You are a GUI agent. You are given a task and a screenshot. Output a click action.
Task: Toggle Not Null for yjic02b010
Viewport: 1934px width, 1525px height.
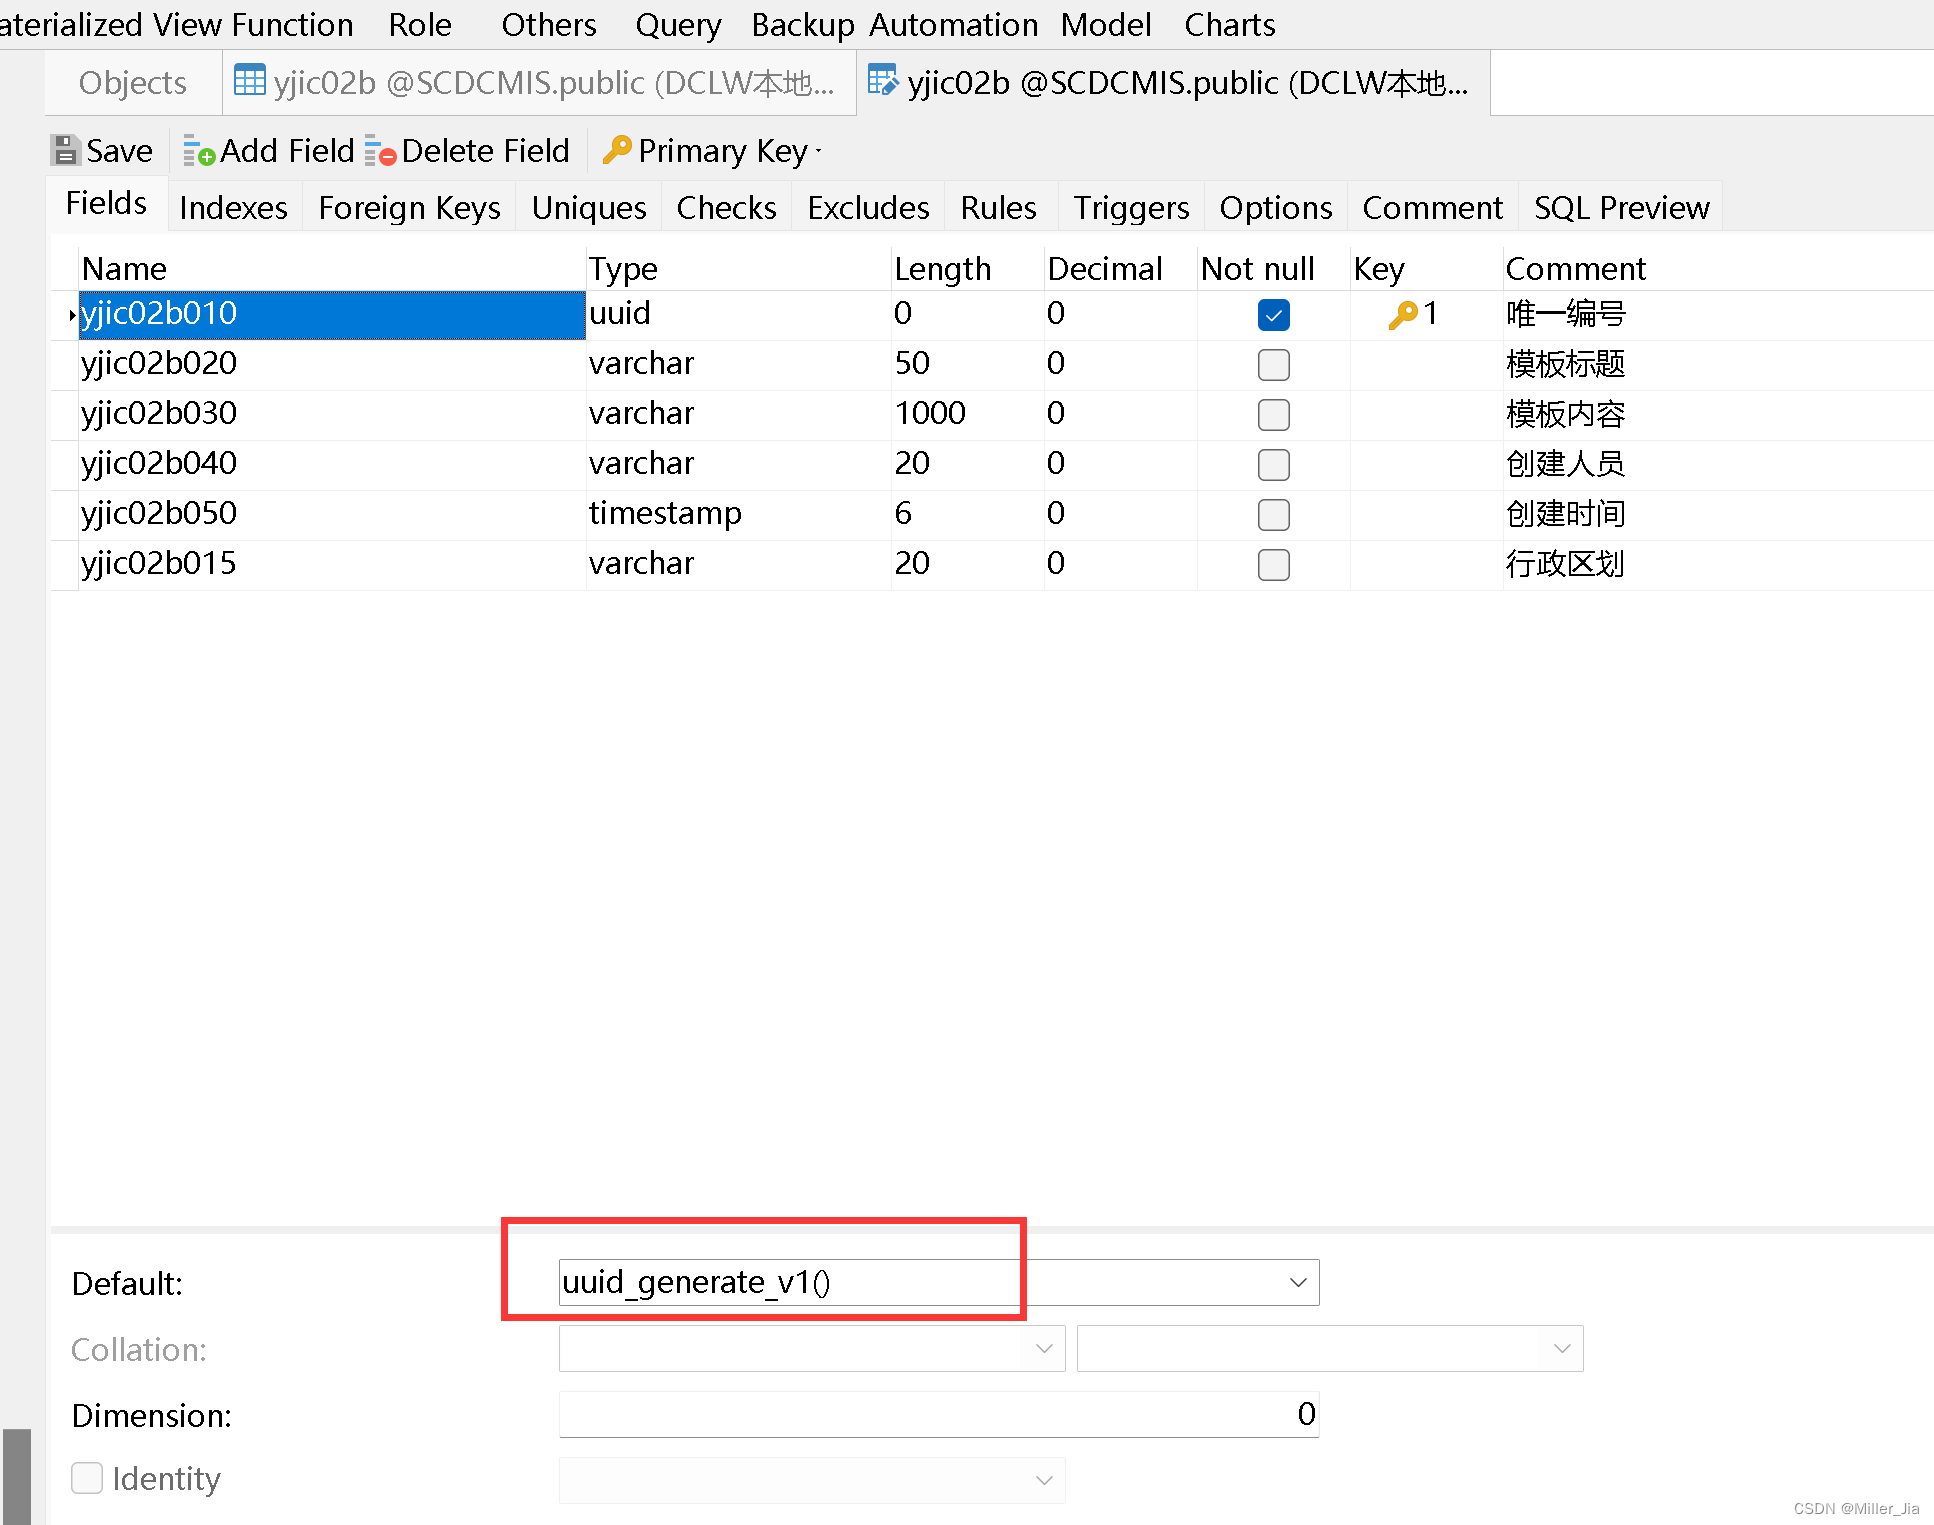click(1275, 314)
